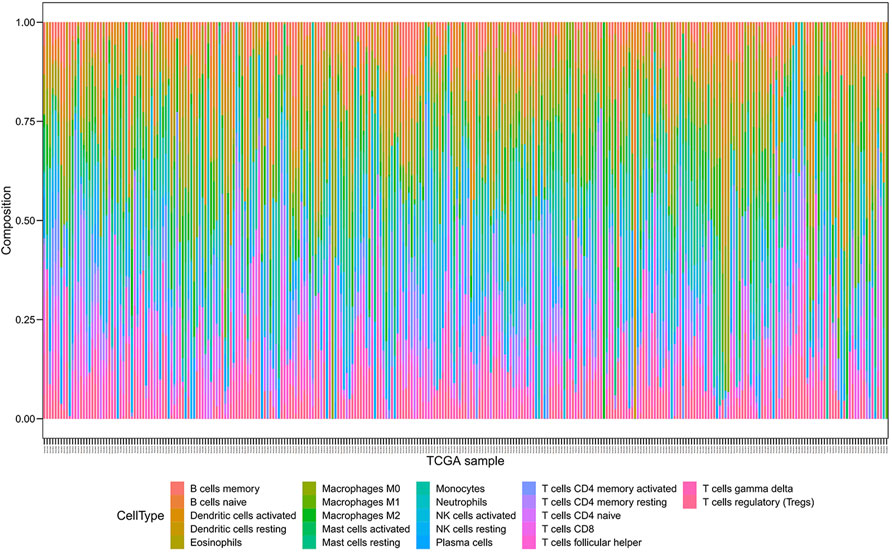Click the Dendritic cells activated legend swatch

177,515
